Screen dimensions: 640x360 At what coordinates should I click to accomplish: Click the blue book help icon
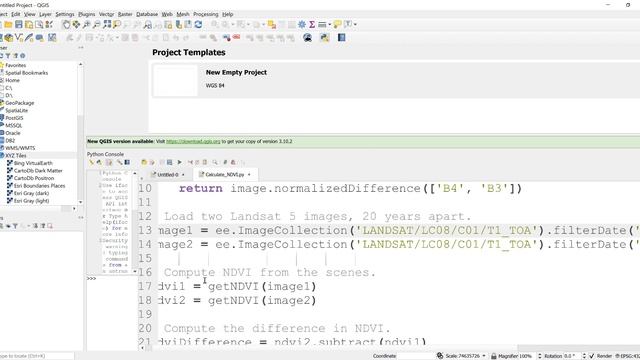tap(342, 38)
